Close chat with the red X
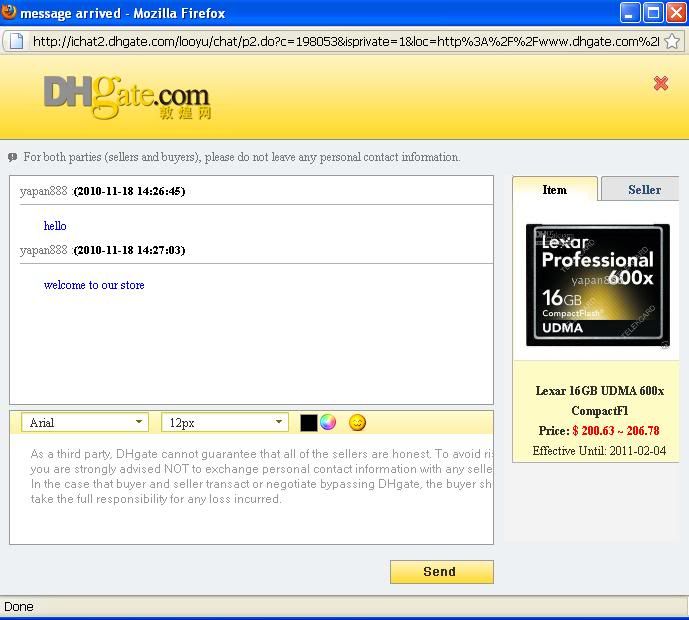Image resolution: width=689 pixels, height=620 pixels. (x=660, y=84)
